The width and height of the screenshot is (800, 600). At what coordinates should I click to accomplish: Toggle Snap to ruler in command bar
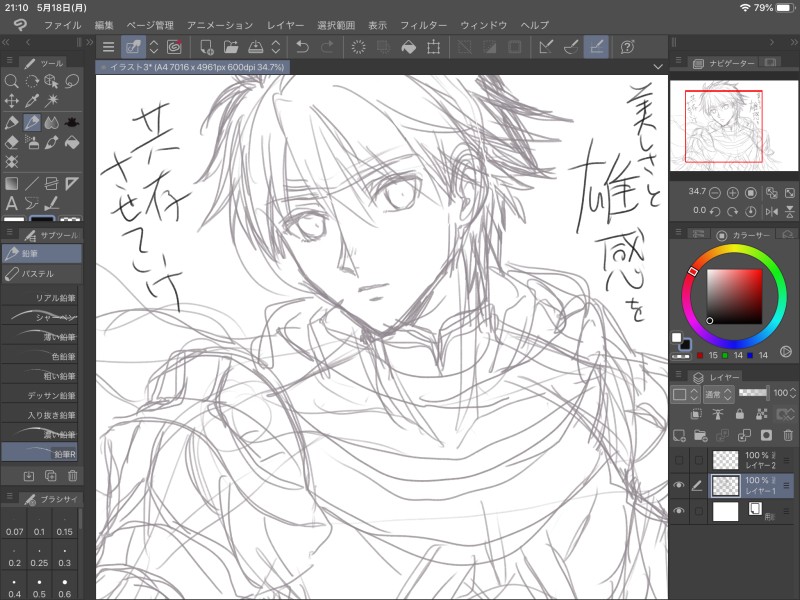(x=546, y=47)
